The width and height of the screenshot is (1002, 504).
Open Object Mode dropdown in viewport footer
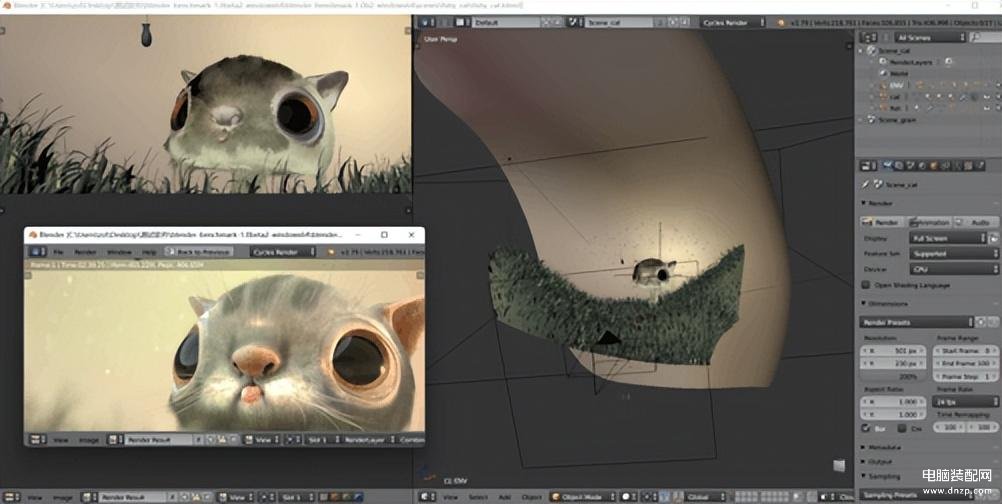583,497
